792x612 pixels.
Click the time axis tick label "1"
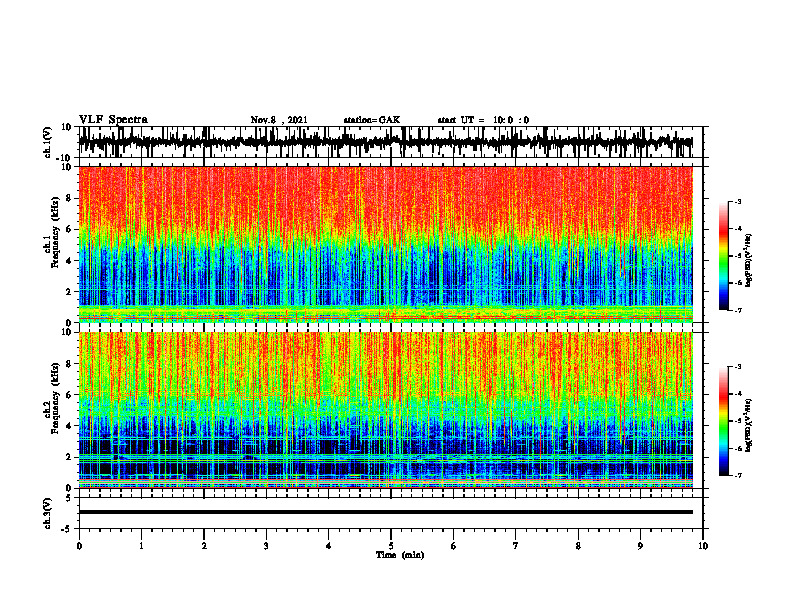coord(141,546)
